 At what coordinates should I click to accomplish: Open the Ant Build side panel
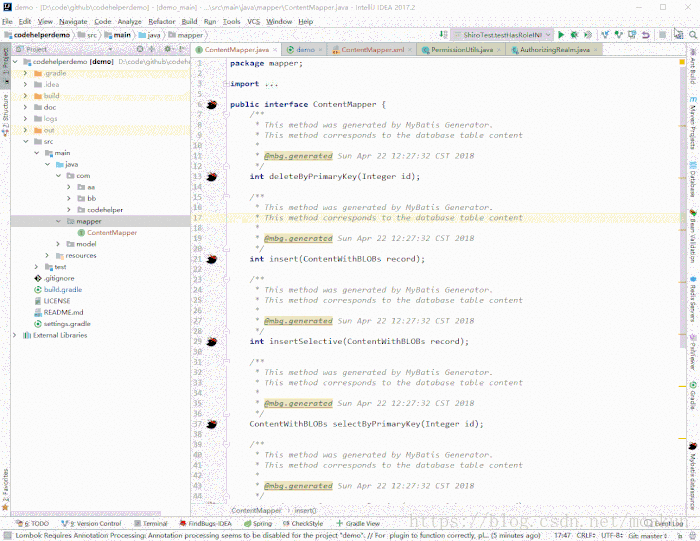pyautogui.click(x=693, y=66)
